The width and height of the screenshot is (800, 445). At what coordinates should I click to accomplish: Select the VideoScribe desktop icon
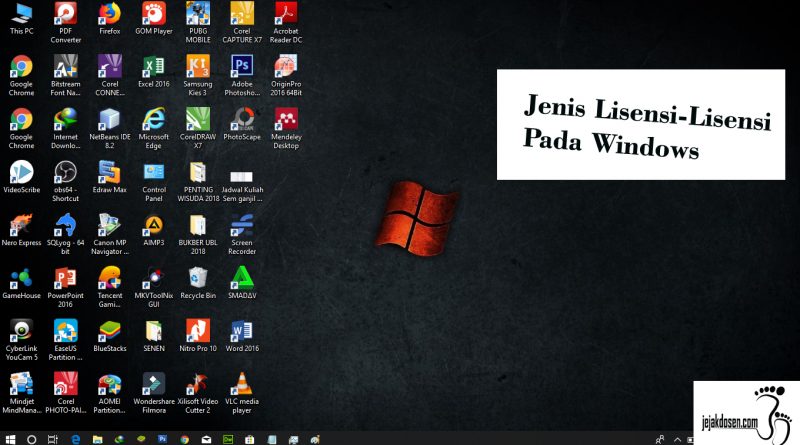click(21, 177)
